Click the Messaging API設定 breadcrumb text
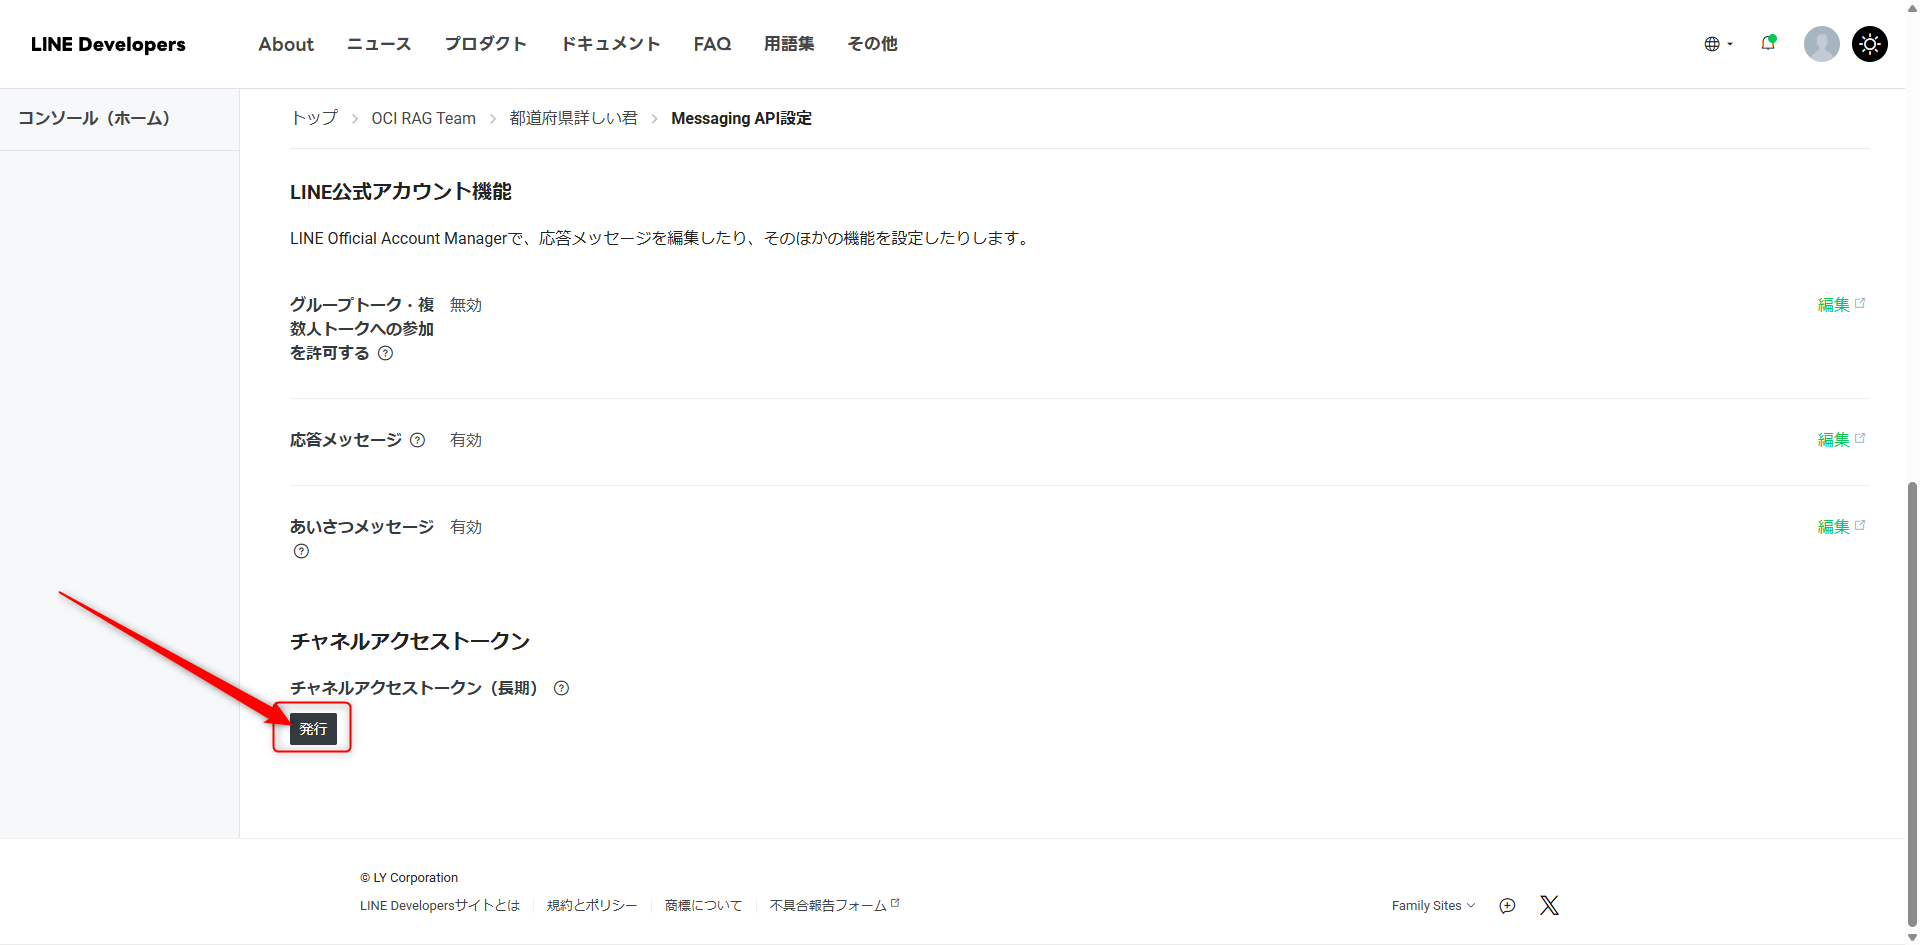 741,118
